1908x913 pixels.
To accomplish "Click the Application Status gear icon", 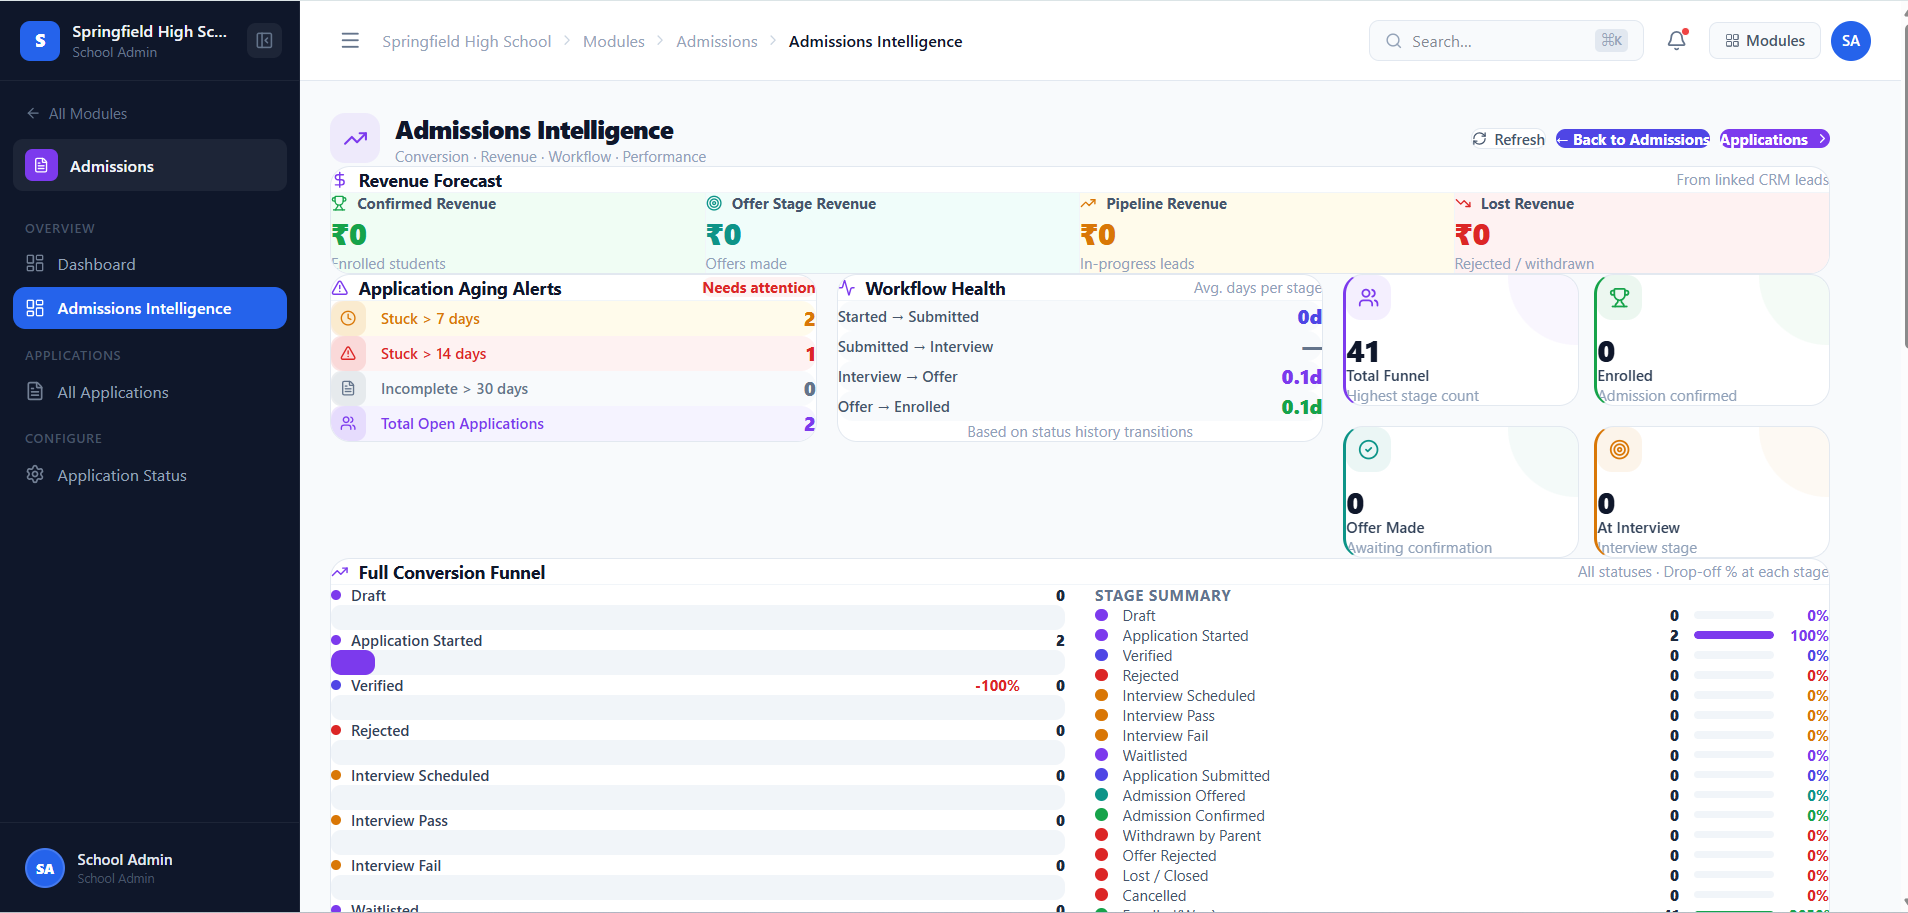I will tap(35, 474).
